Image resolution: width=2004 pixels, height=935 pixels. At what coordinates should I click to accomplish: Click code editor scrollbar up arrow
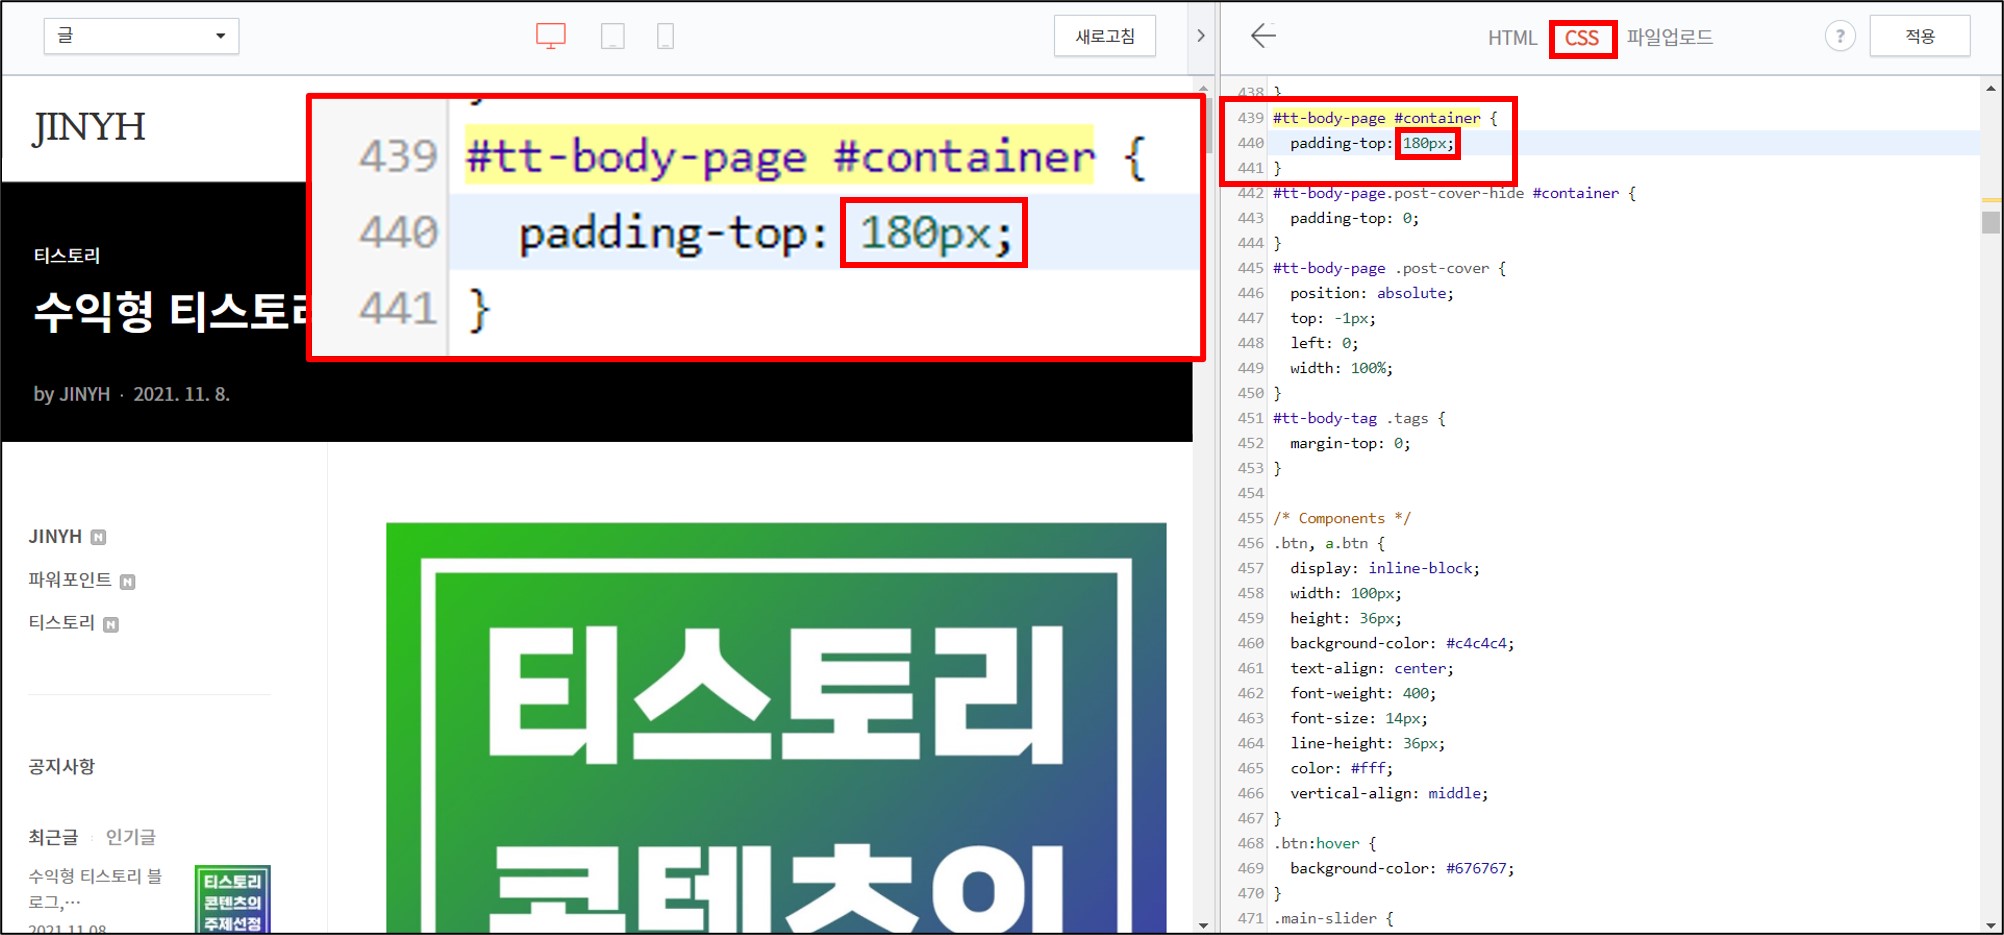[x=1991, y=89]
